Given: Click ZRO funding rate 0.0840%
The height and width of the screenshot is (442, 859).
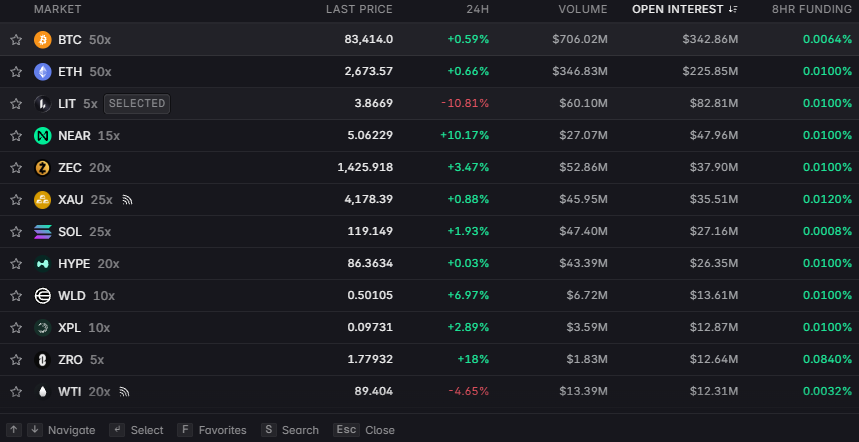Looking at the screenshot, I should 828,360.
